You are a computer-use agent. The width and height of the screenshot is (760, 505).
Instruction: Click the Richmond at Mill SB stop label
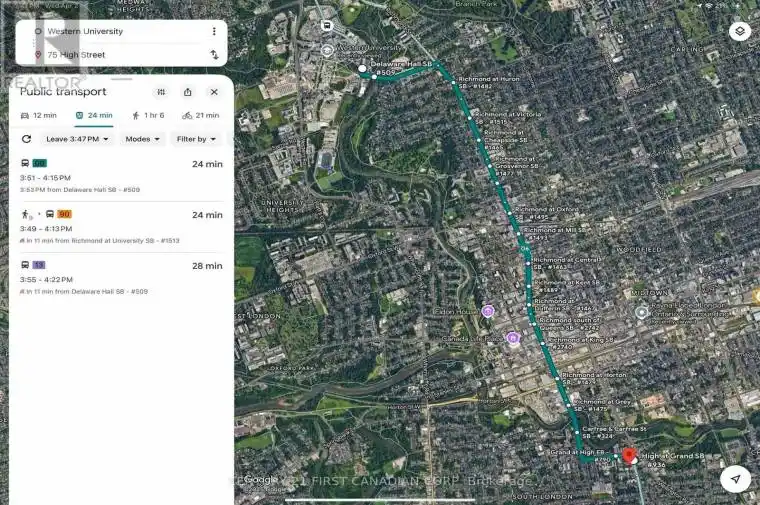[556, 234]
